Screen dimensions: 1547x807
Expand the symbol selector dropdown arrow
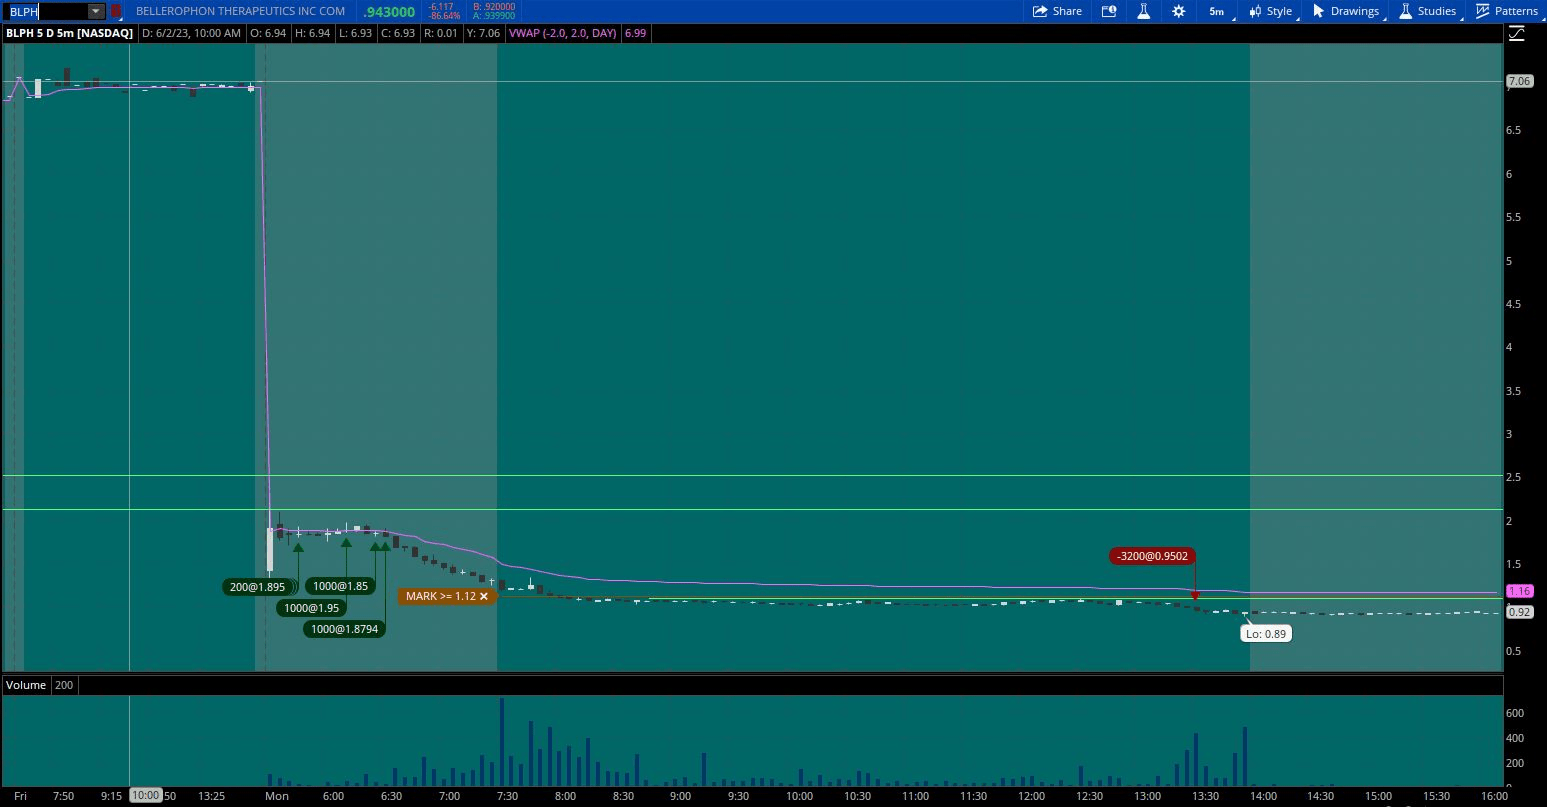pyautogui.click(x=96, y=11)
